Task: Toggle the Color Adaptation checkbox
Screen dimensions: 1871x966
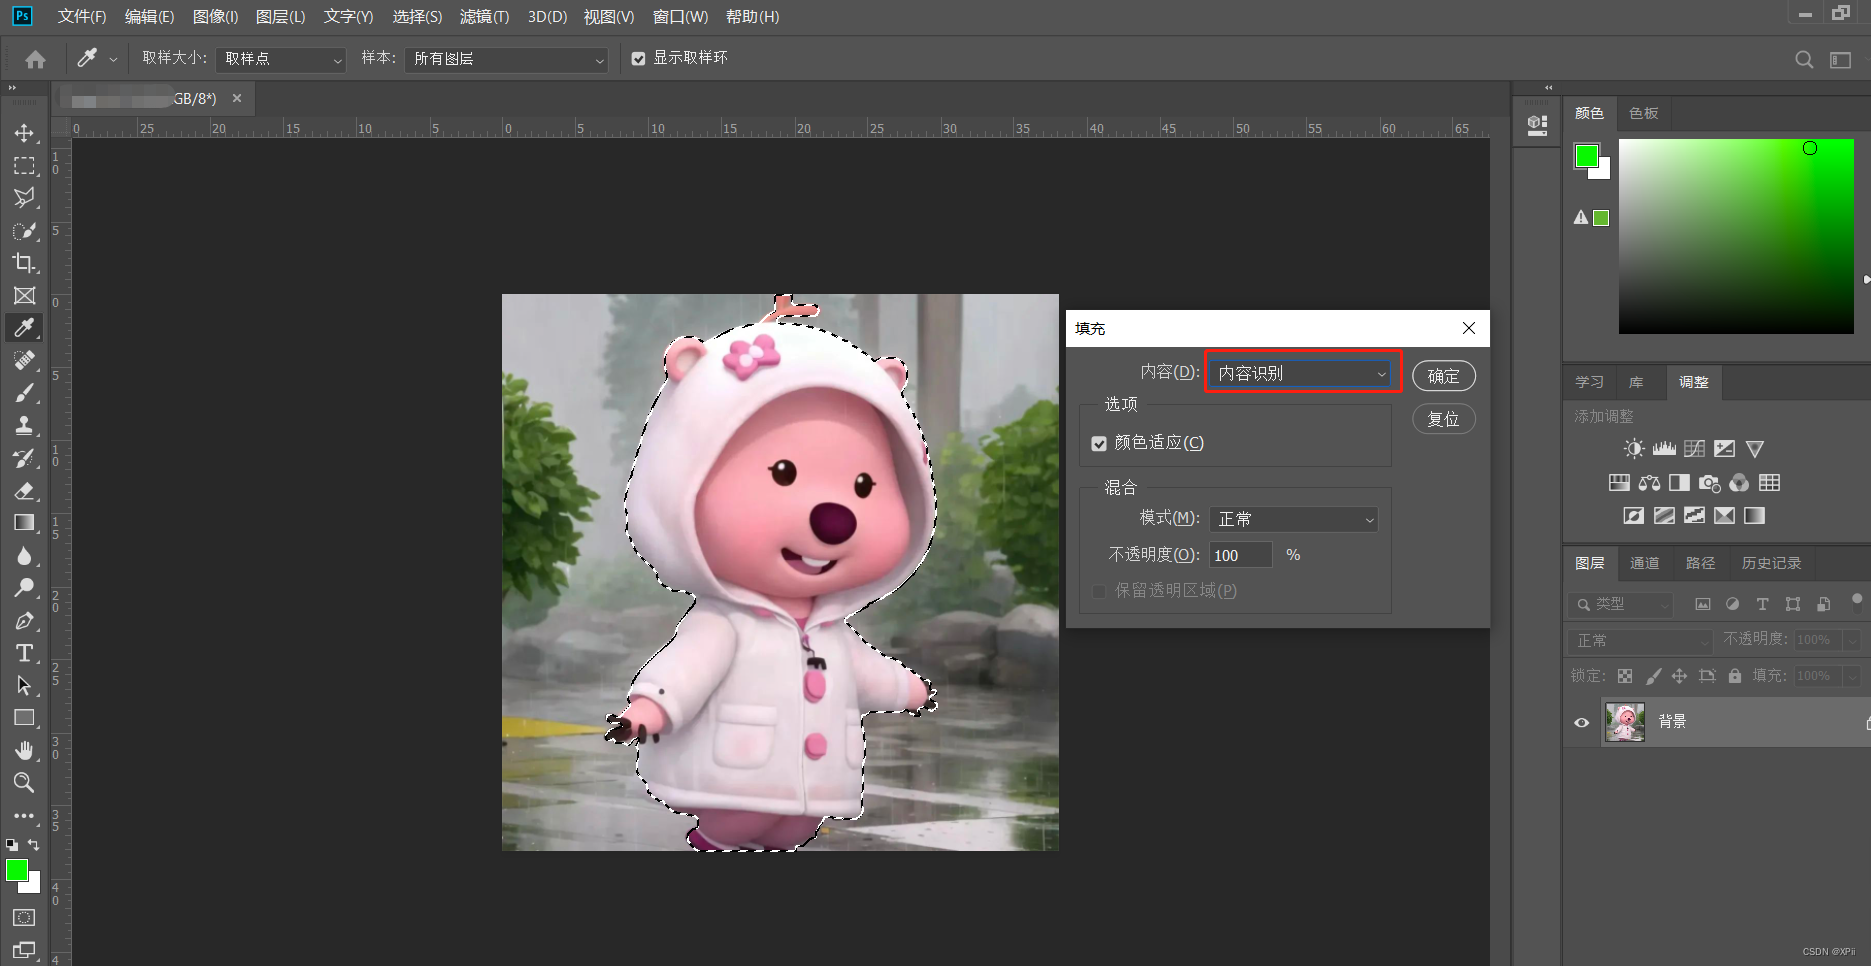Action: pyautogui.click(x=1099, y=443)
